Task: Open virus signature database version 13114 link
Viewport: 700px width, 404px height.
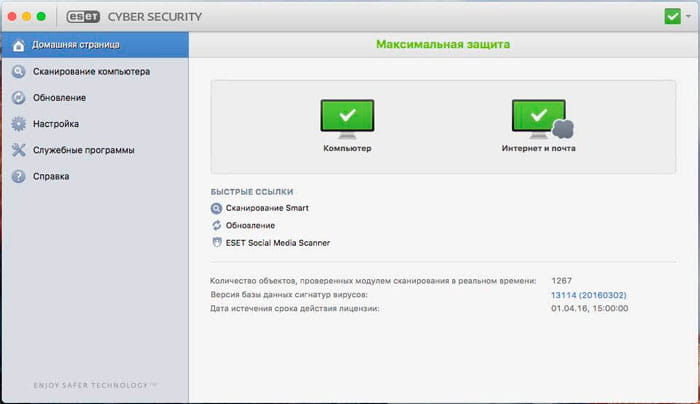Action: click(588, 295)
